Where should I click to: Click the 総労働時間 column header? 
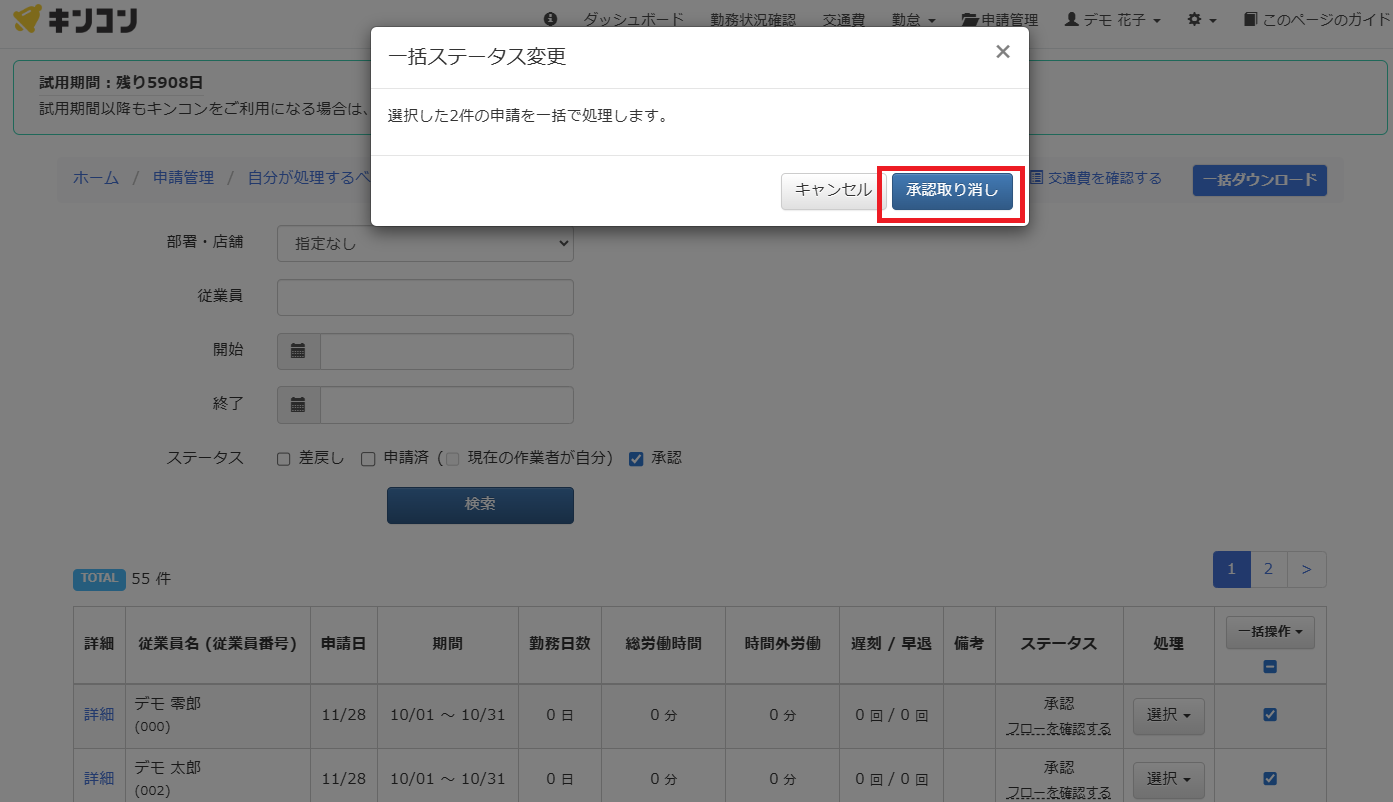coord(663,644)
